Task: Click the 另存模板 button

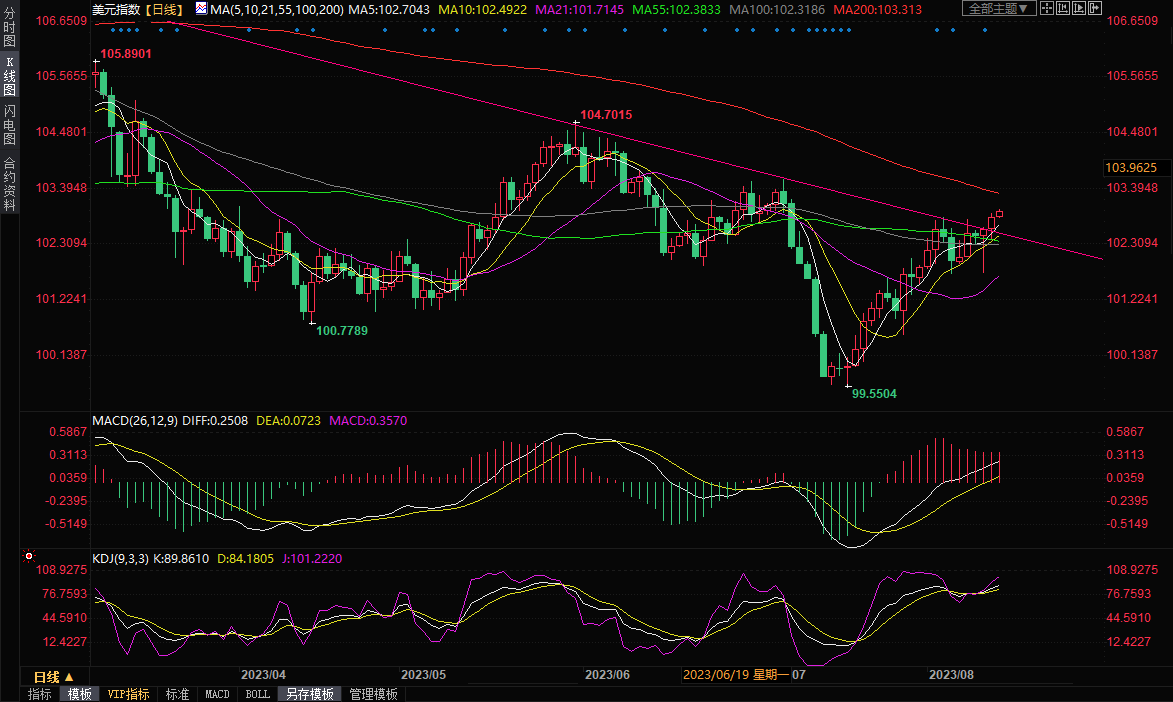Action: pyautogui.click(x=309, y=694)
